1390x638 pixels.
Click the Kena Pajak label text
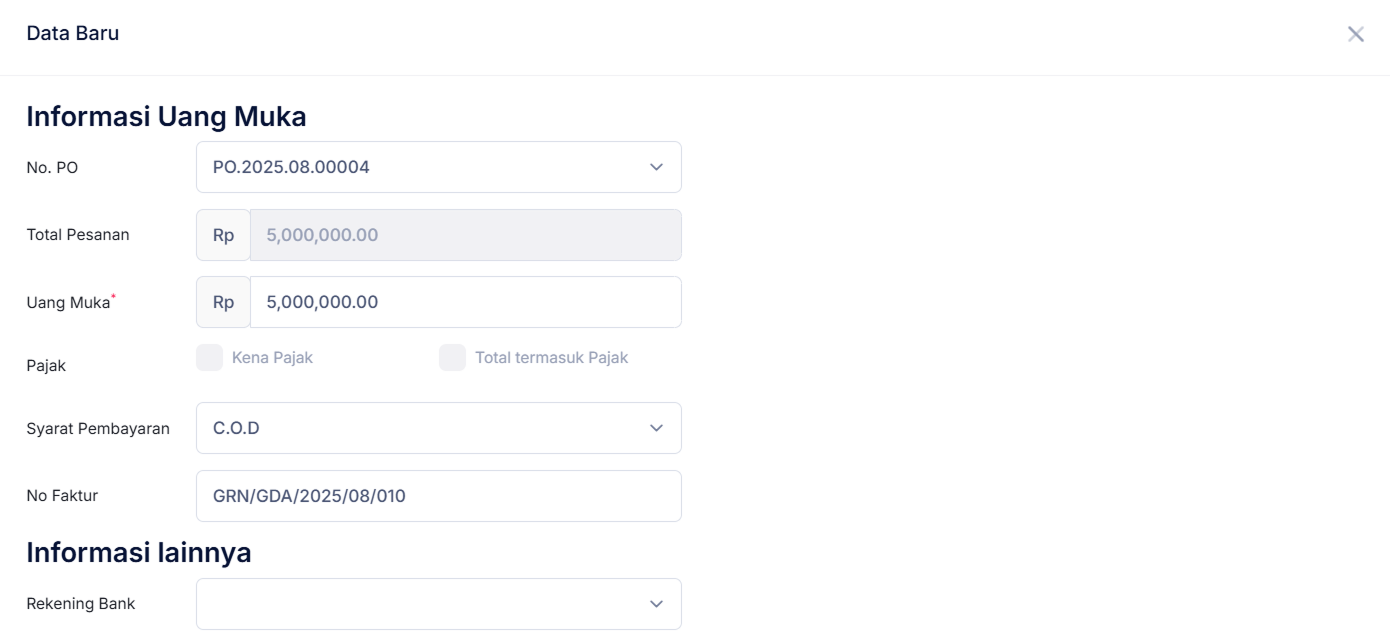272,358
